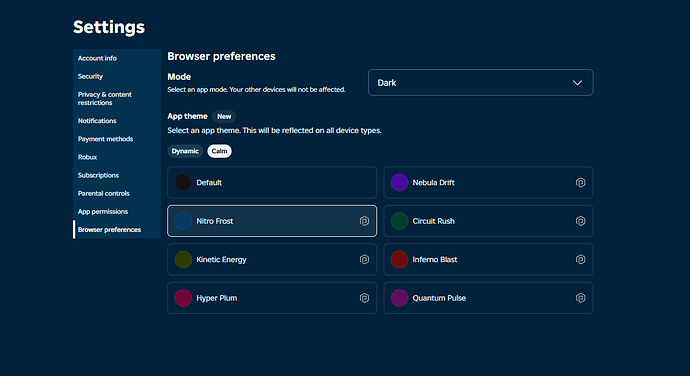Click the Mode label text
Viewport: 690px width, 376px height.
tap(179, 77)
